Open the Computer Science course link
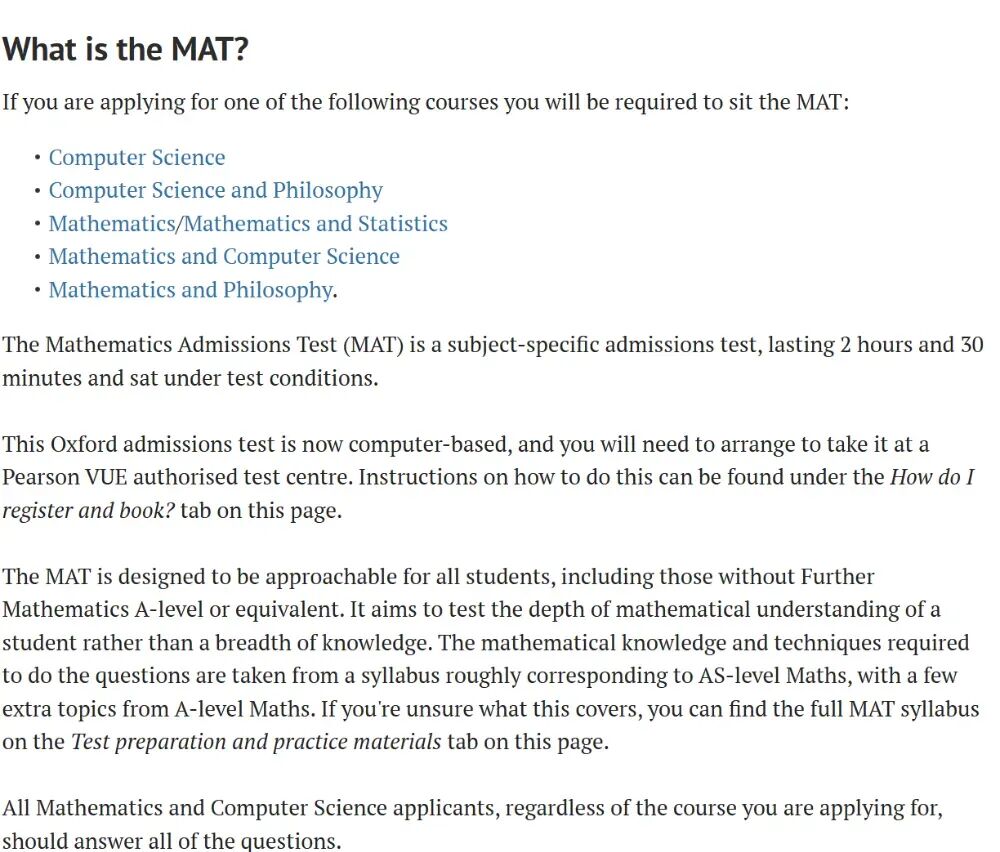The width and height of the screenshot is (1000, 852). point(137,158)
